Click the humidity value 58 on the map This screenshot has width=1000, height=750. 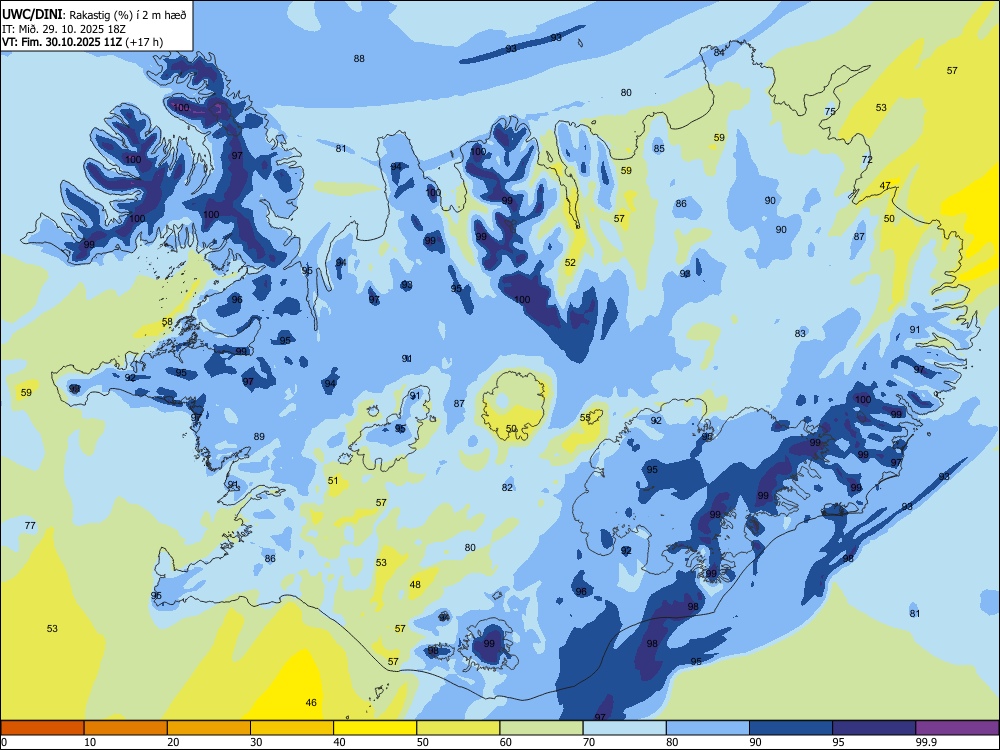pos(167,322)
